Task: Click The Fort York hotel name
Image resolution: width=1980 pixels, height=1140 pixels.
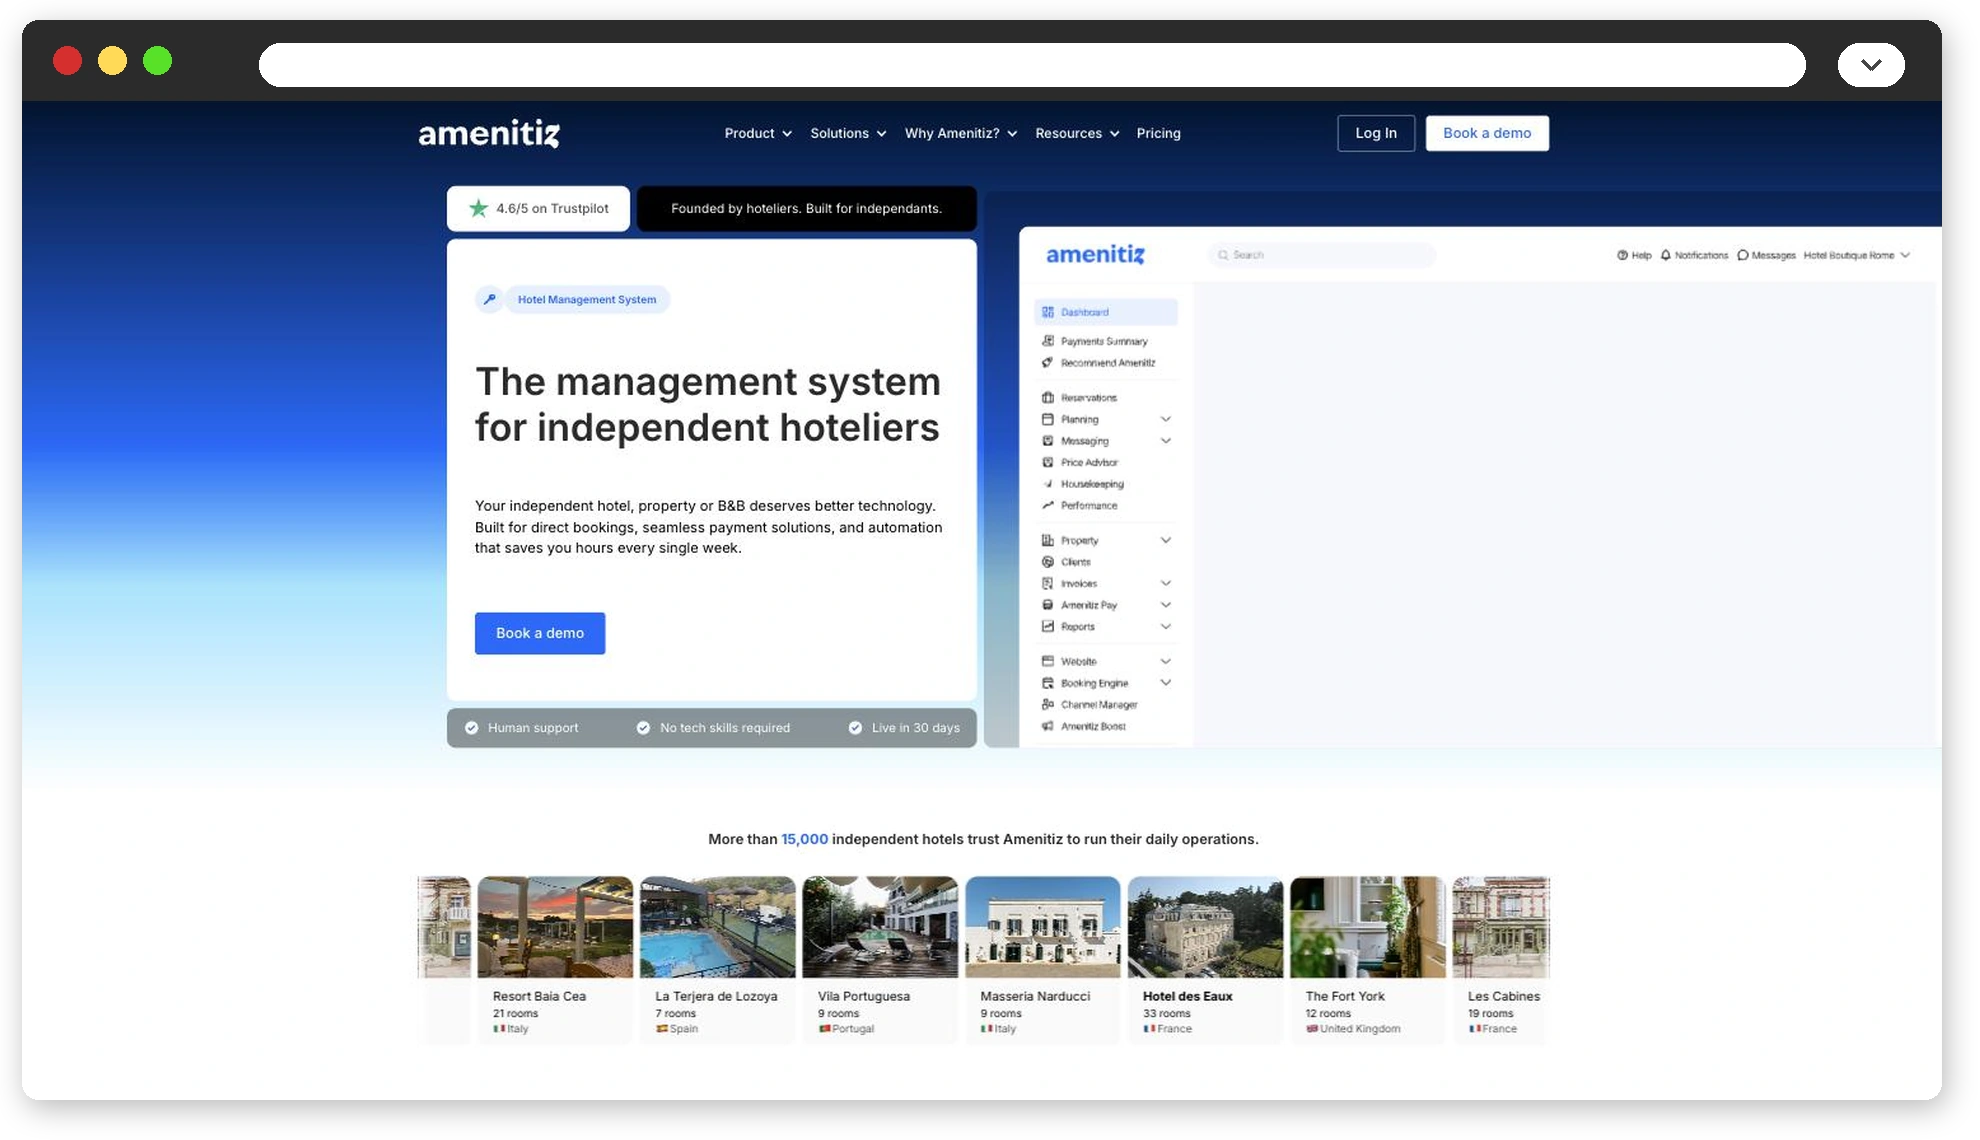Action: (x=1345, y=996)
